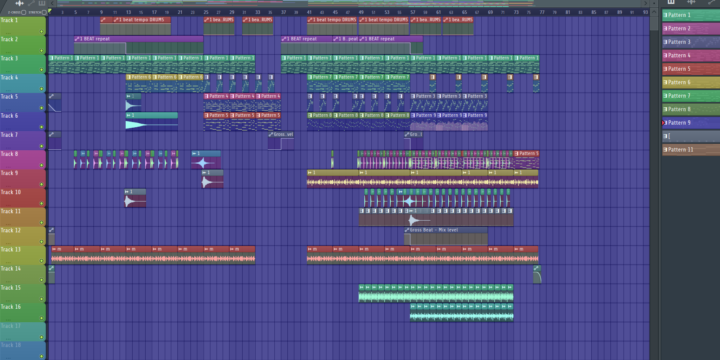Viewport: 720px width, 360px height.
Task: Click the automation clips icon above the track list
Action: pos(31,3)
